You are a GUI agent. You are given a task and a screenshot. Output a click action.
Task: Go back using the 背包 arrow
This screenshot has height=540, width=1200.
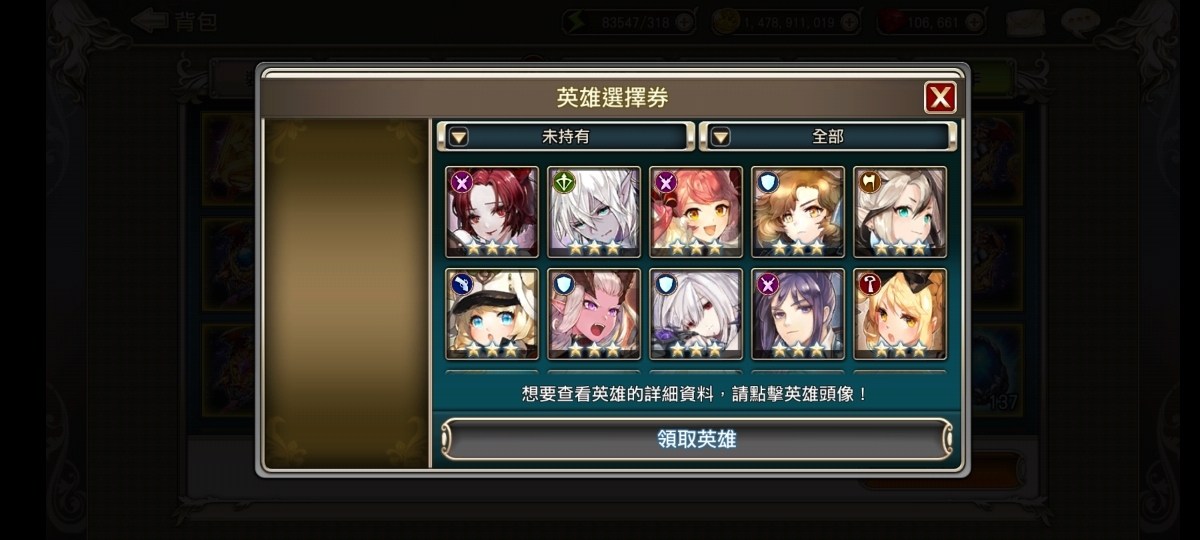click(173, 21)
